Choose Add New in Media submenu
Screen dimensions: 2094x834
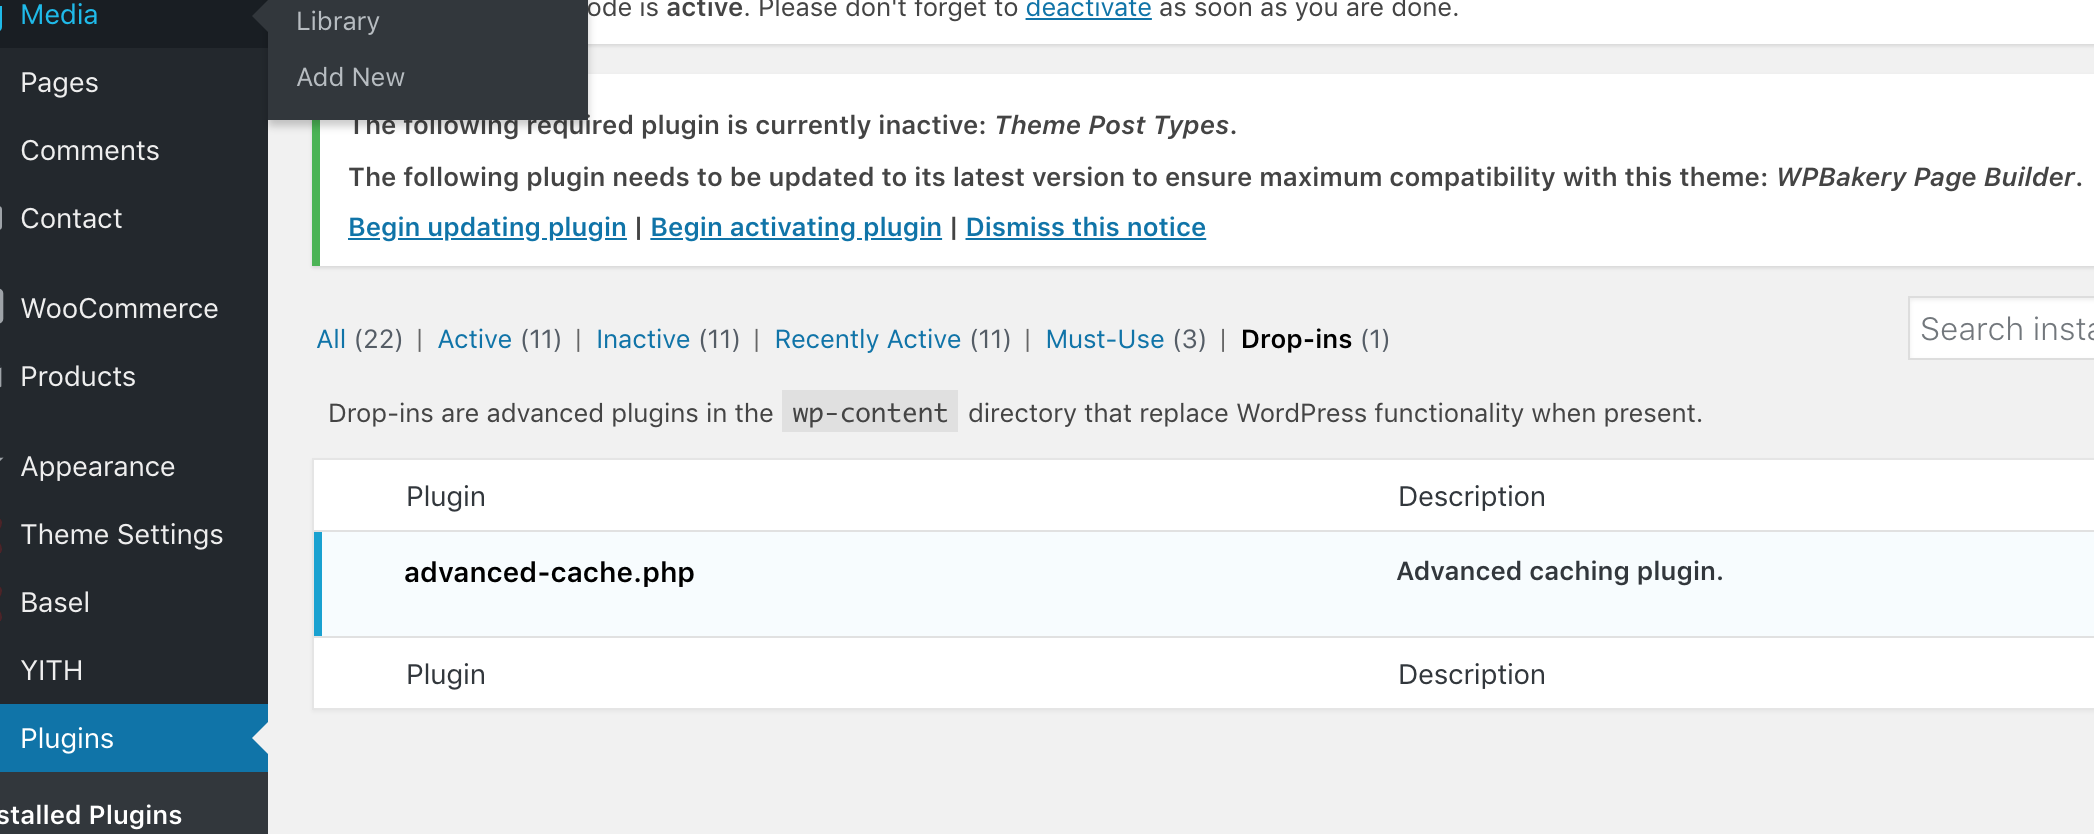tap(350, 77)
